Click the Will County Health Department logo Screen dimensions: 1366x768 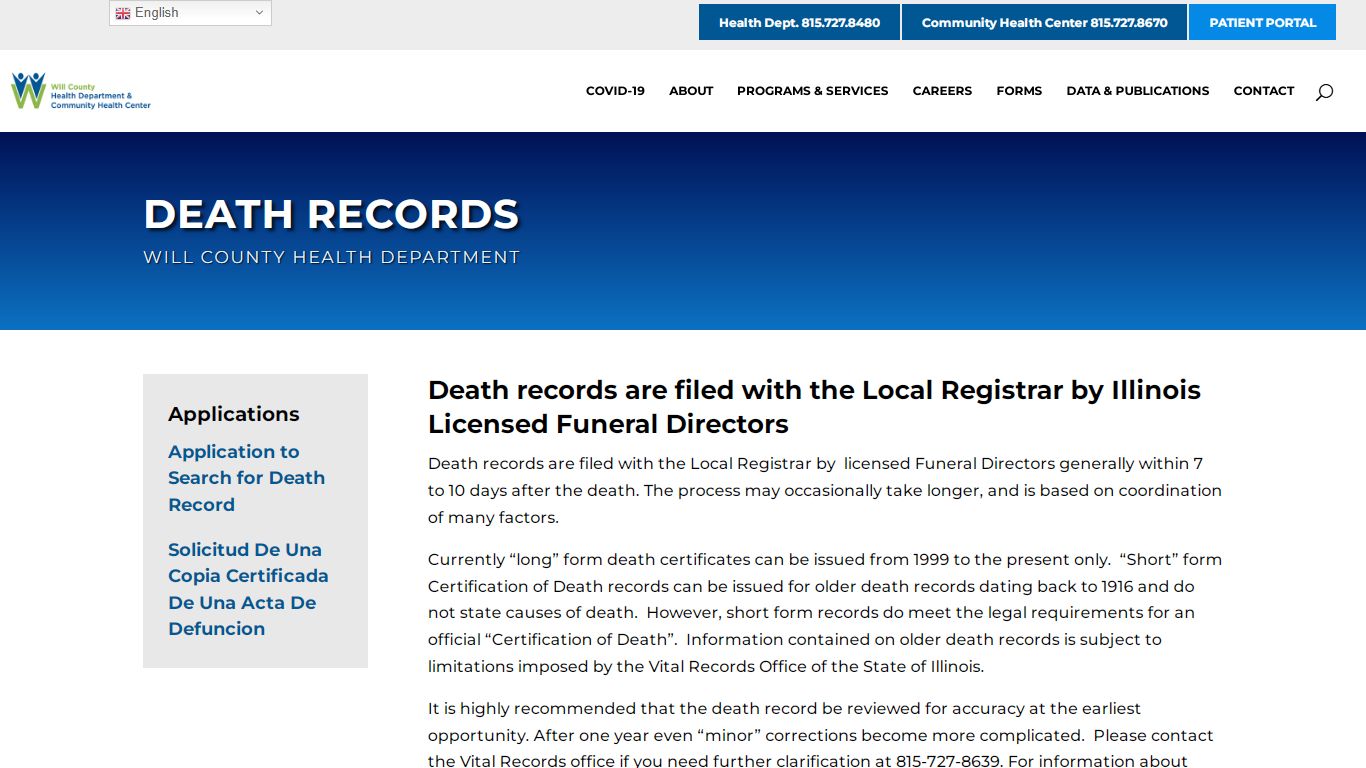[81, 91]
